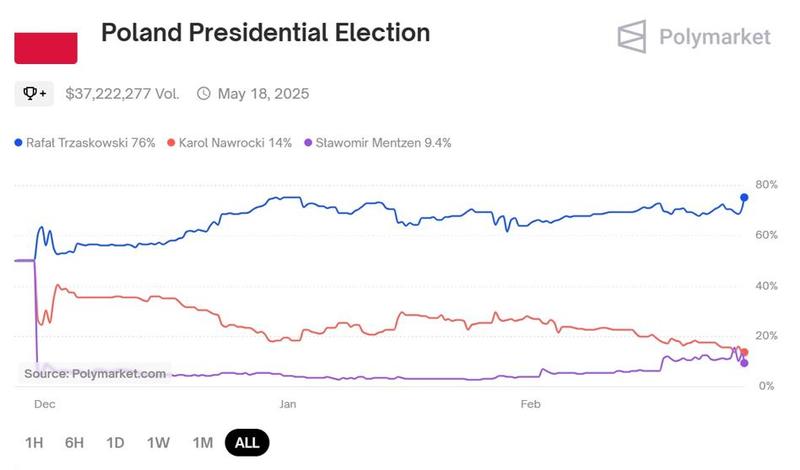Click the trophy icon button
The width and height of the screenshot is (800, 470).
[33, 93]
